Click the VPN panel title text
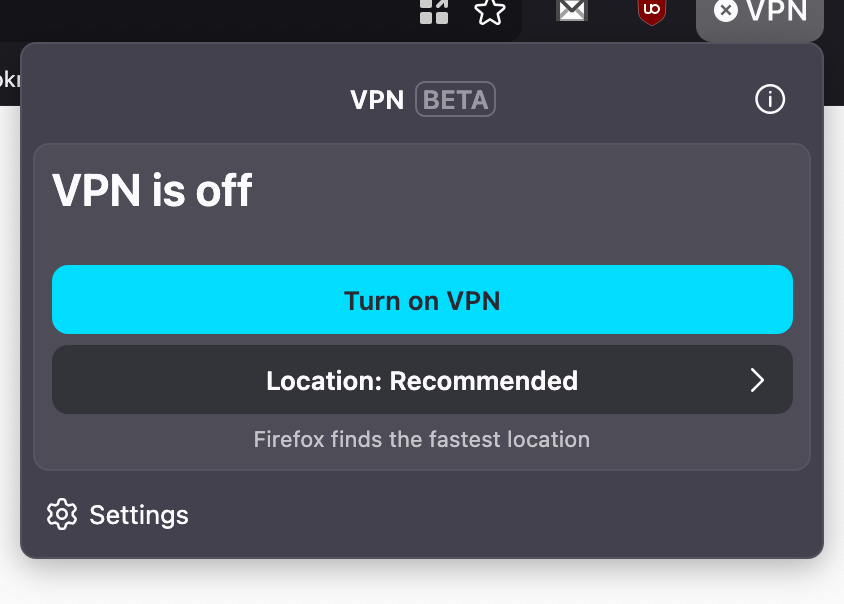Viewport: 844px width, 604px height. 377,100
